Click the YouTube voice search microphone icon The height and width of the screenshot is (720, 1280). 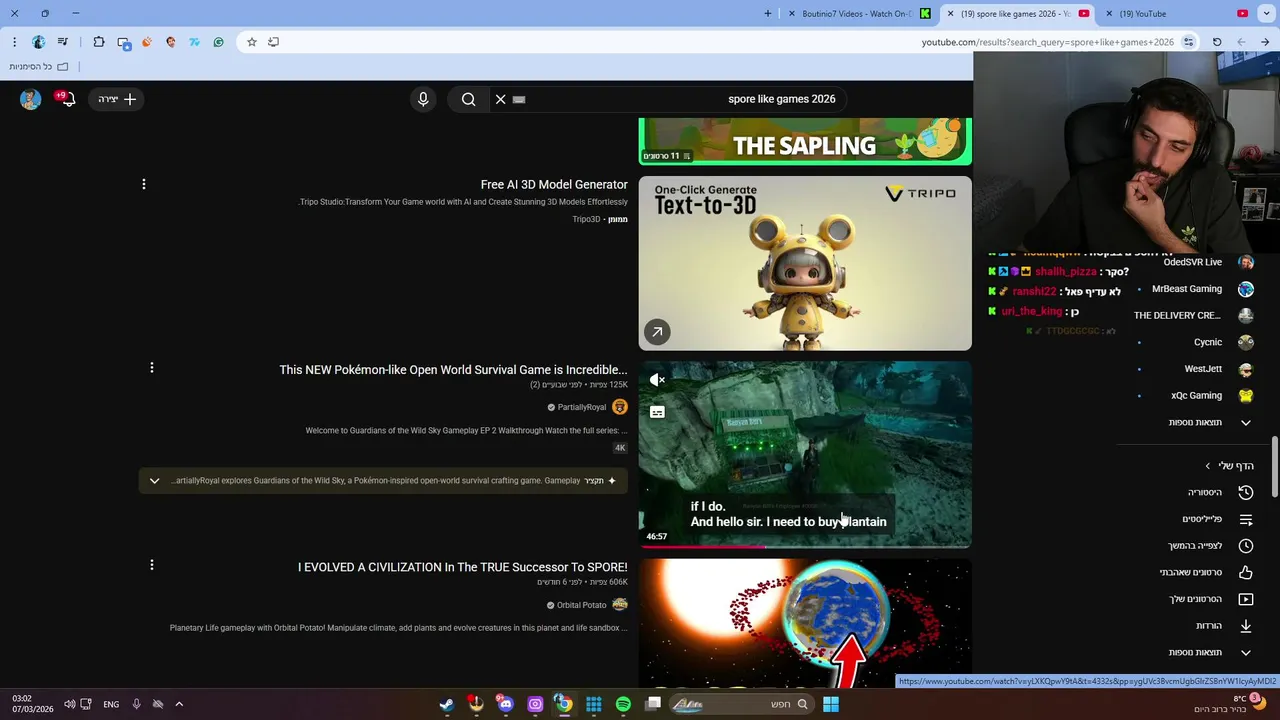pos(423,99)
